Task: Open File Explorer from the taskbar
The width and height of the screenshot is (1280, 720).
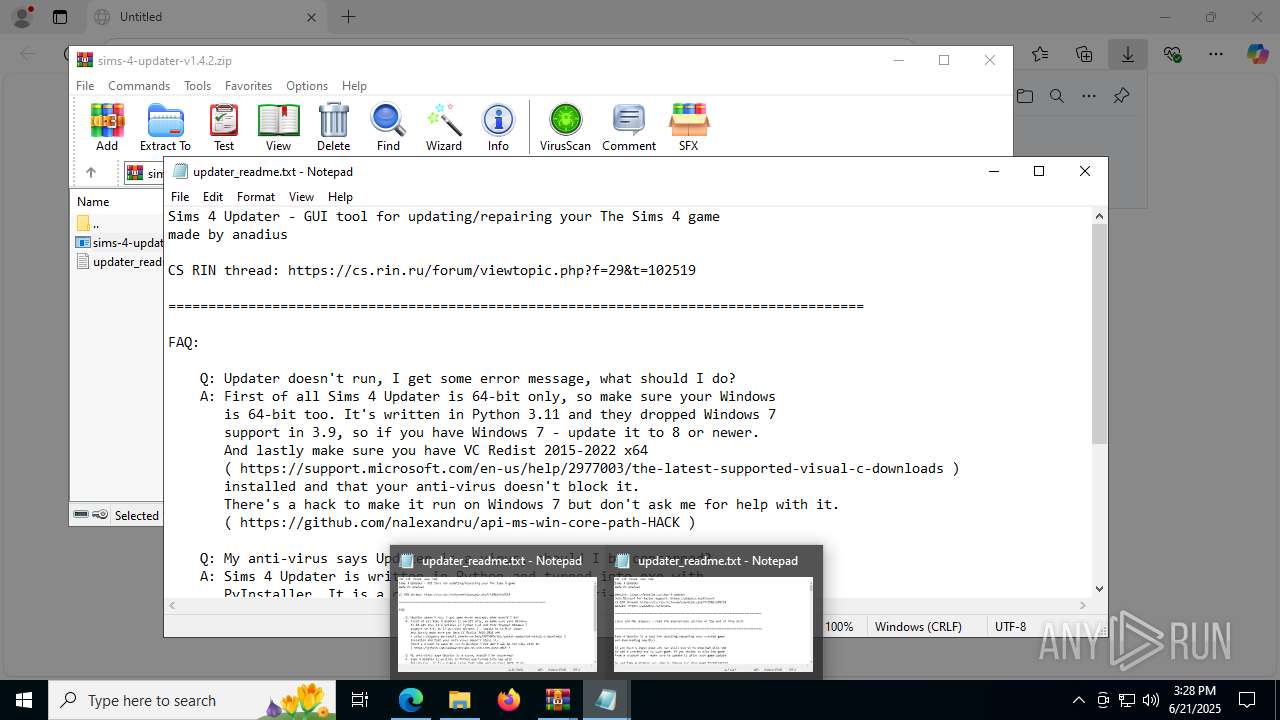Action: pos(459,700)
